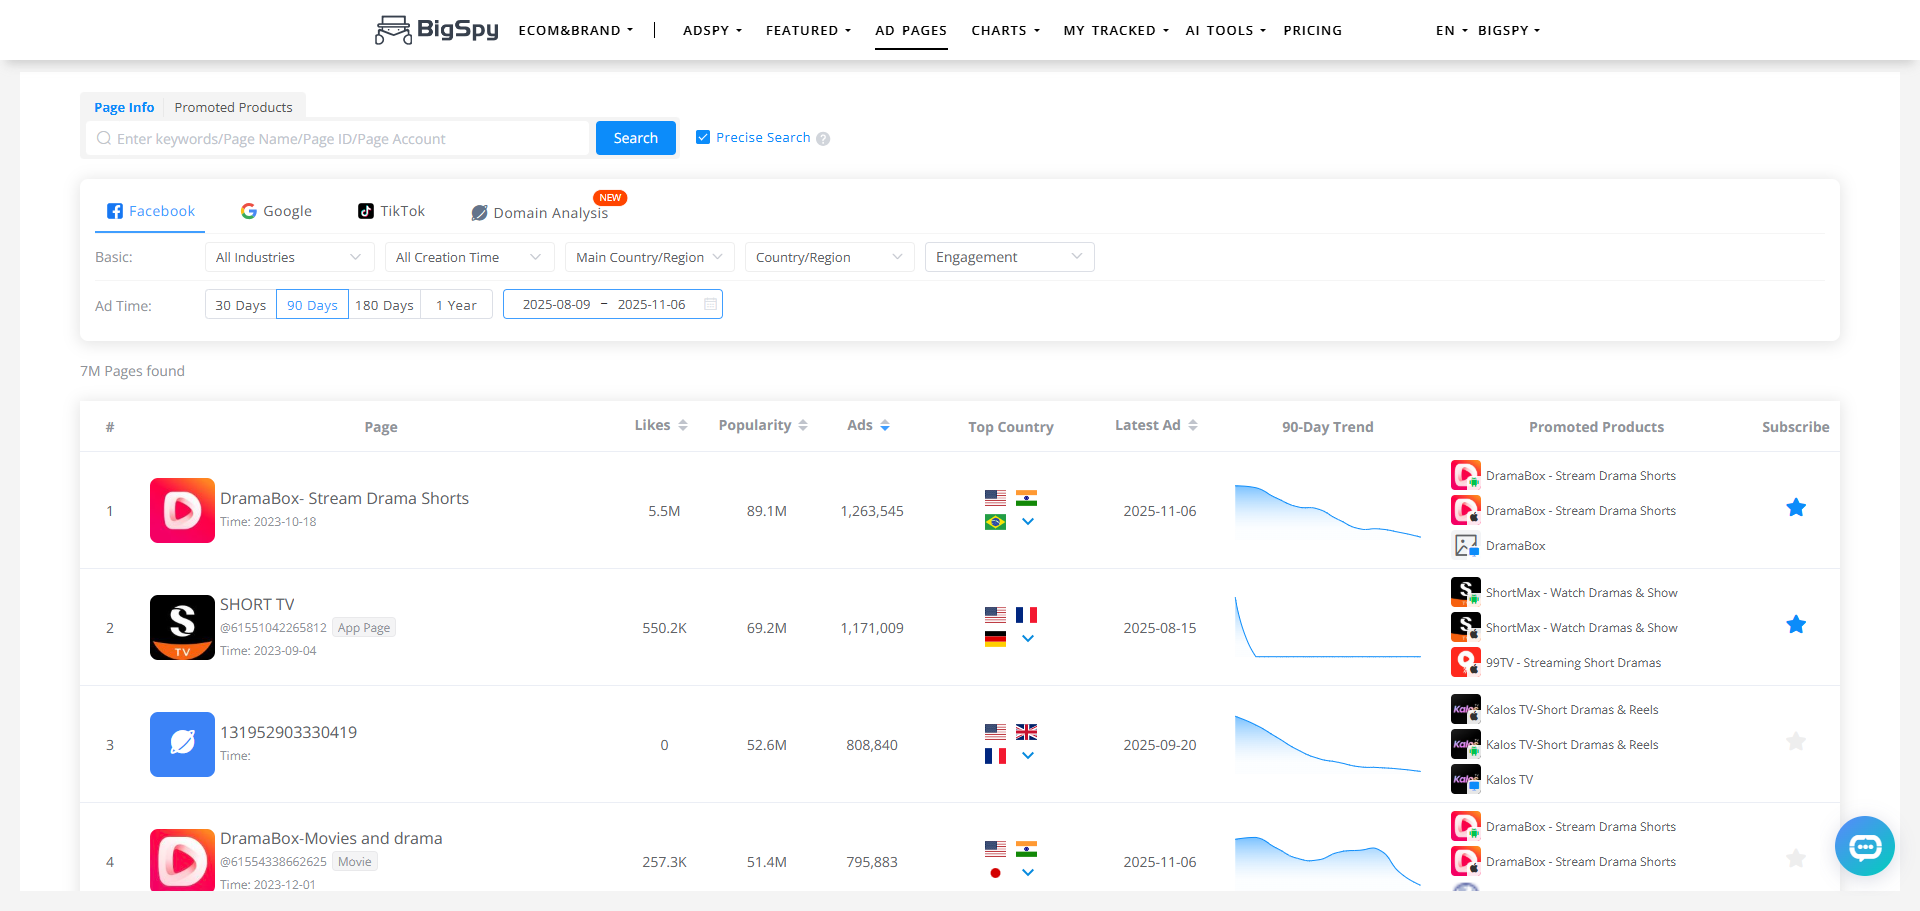Open the DramaBox page avatar thumbnail
The width and height of the screenshot is (1920, 911).
182,510
